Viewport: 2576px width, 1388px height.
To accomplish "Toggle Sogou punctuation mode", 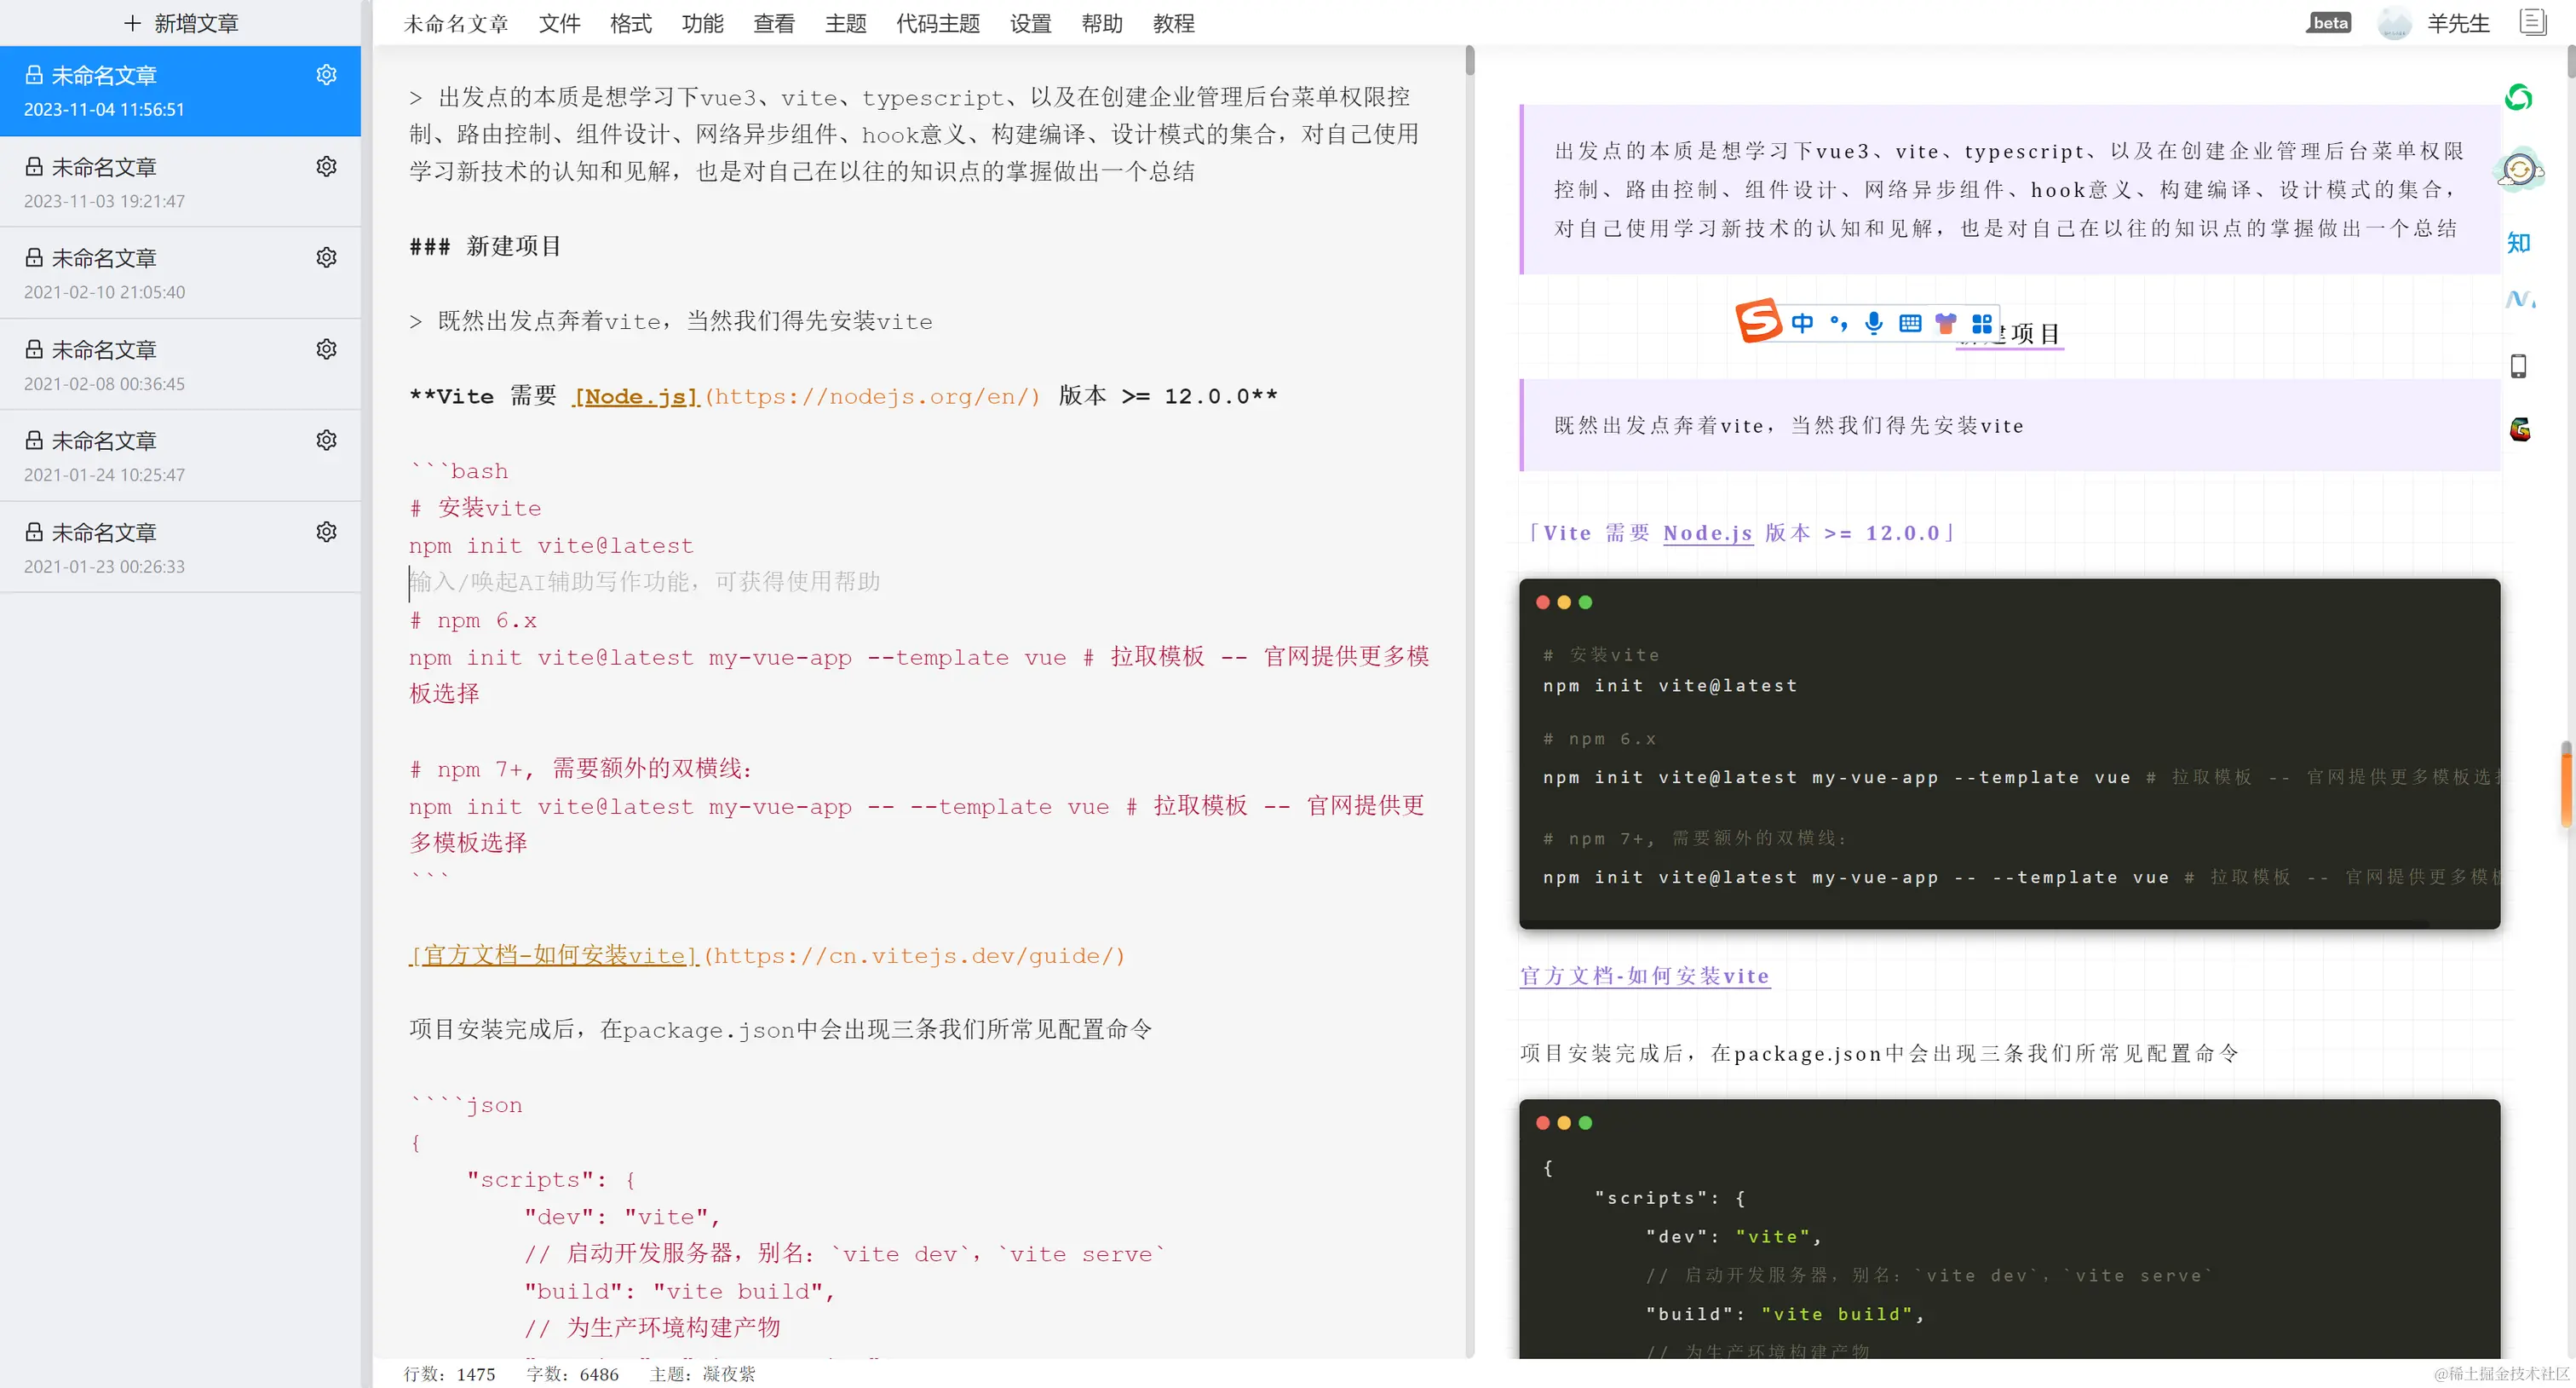I will tap(1838, 323).
